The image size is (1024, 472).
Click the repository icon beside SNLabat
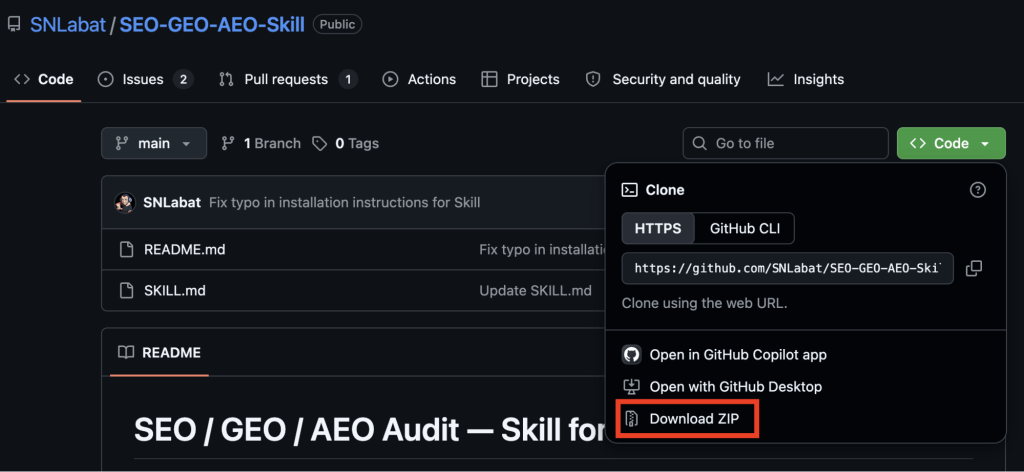(14, 25)
